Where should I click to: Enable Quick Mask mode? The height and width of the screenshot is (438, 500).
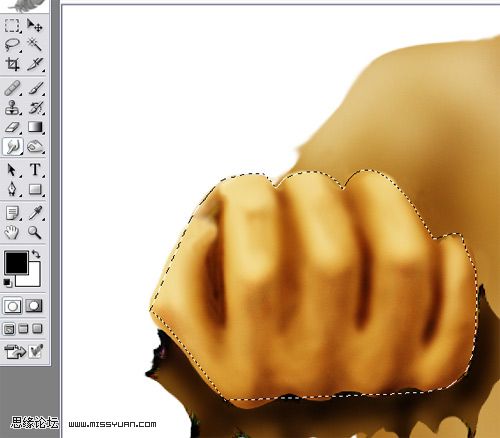point(34,306)
